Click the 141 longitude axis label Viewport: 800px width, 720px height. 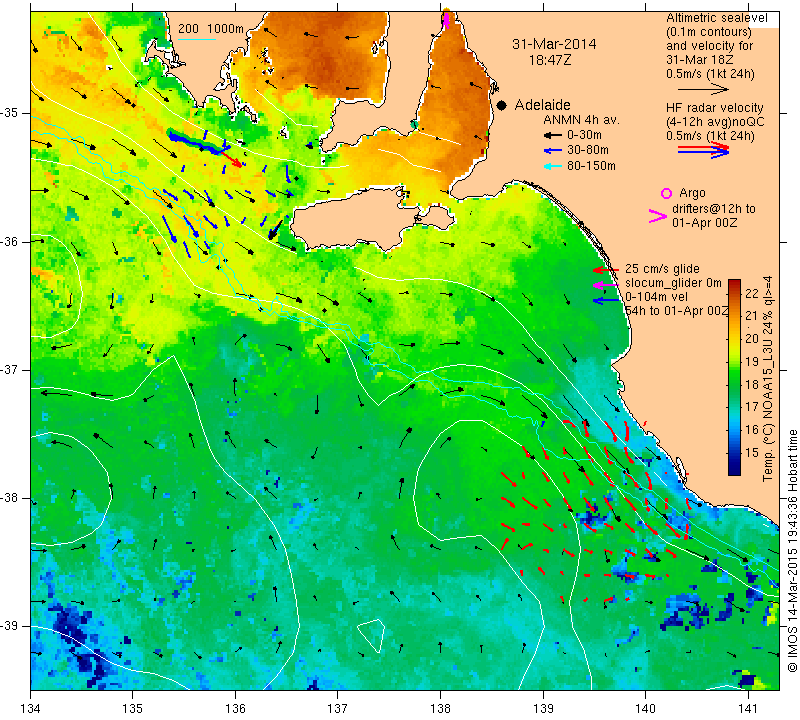pos(748,709)
